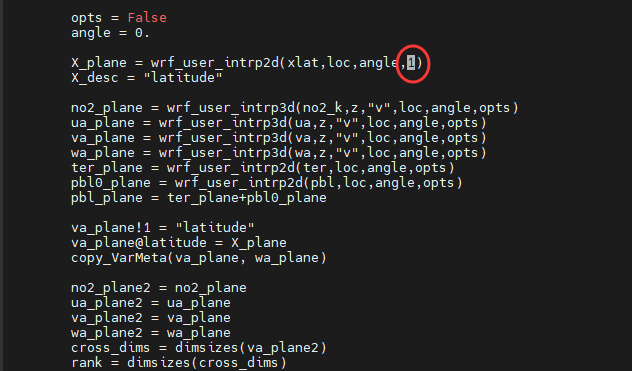Click the wa_plane2 = wa_plane line
Image resolution: width=632 pixels, height=371 pixels.
[151, 333]
